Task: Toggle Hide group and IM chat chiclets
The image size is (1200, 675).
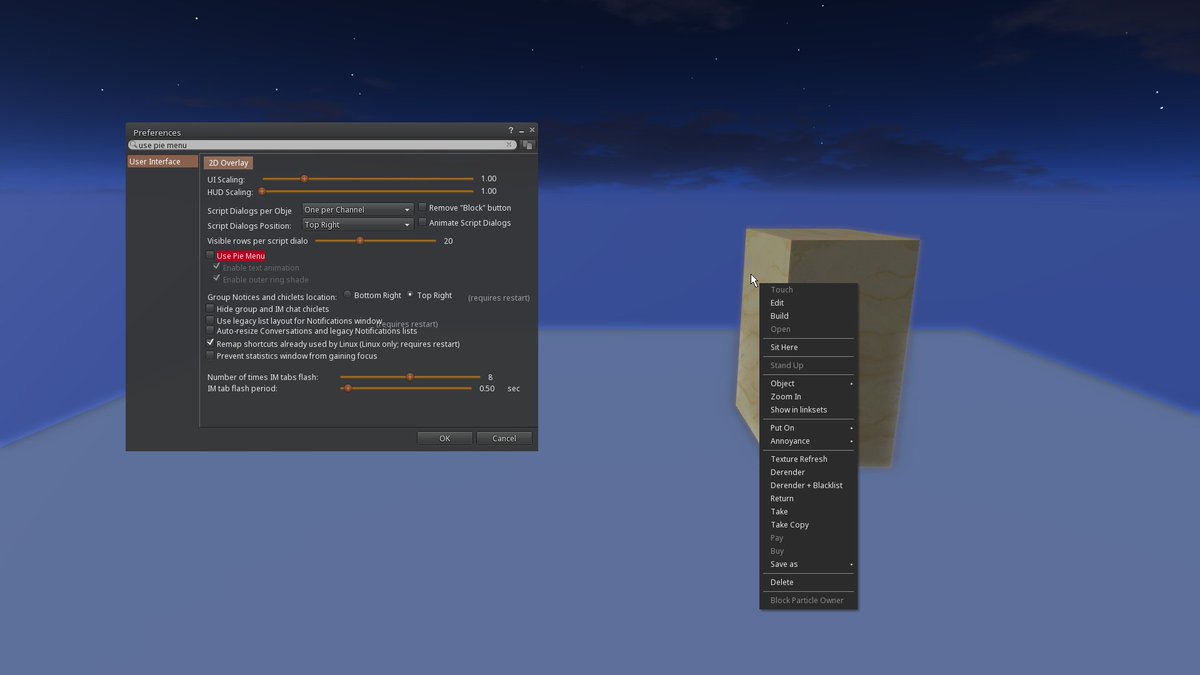Action: (210, 309)
